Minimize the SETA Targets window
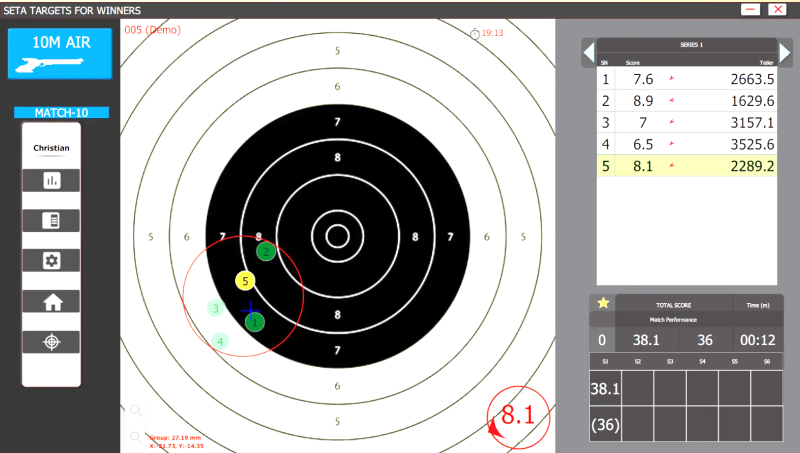This screenshot has width=800, height=453. point(750,9)
